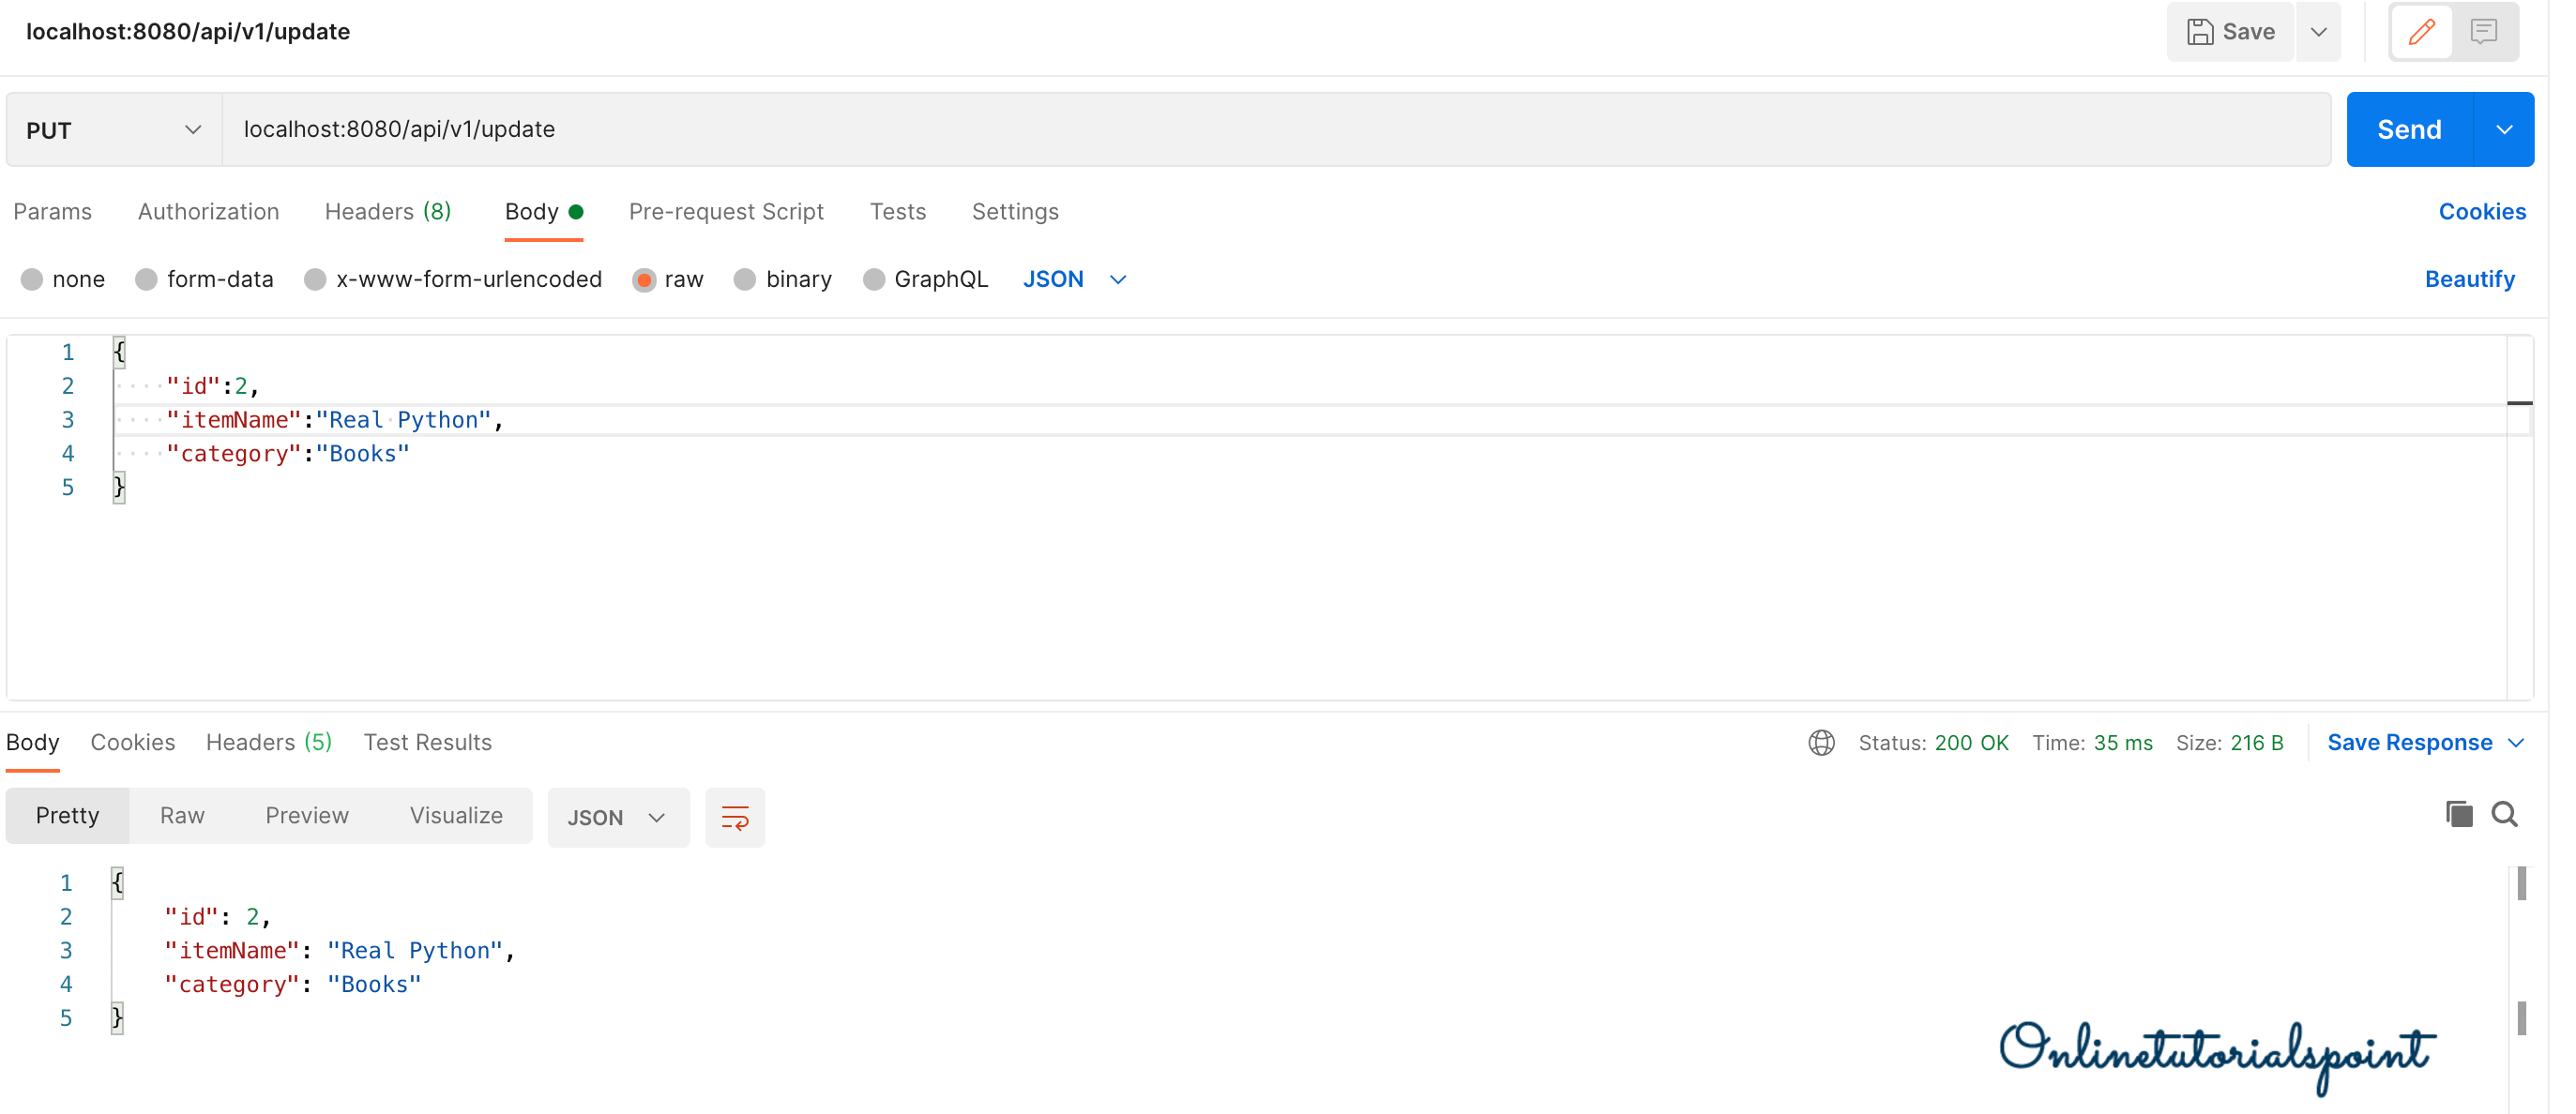Click the wrap lines icon in response
Image resolution: width=2576 pixels, height=1114 pixels.
[735, 817]
